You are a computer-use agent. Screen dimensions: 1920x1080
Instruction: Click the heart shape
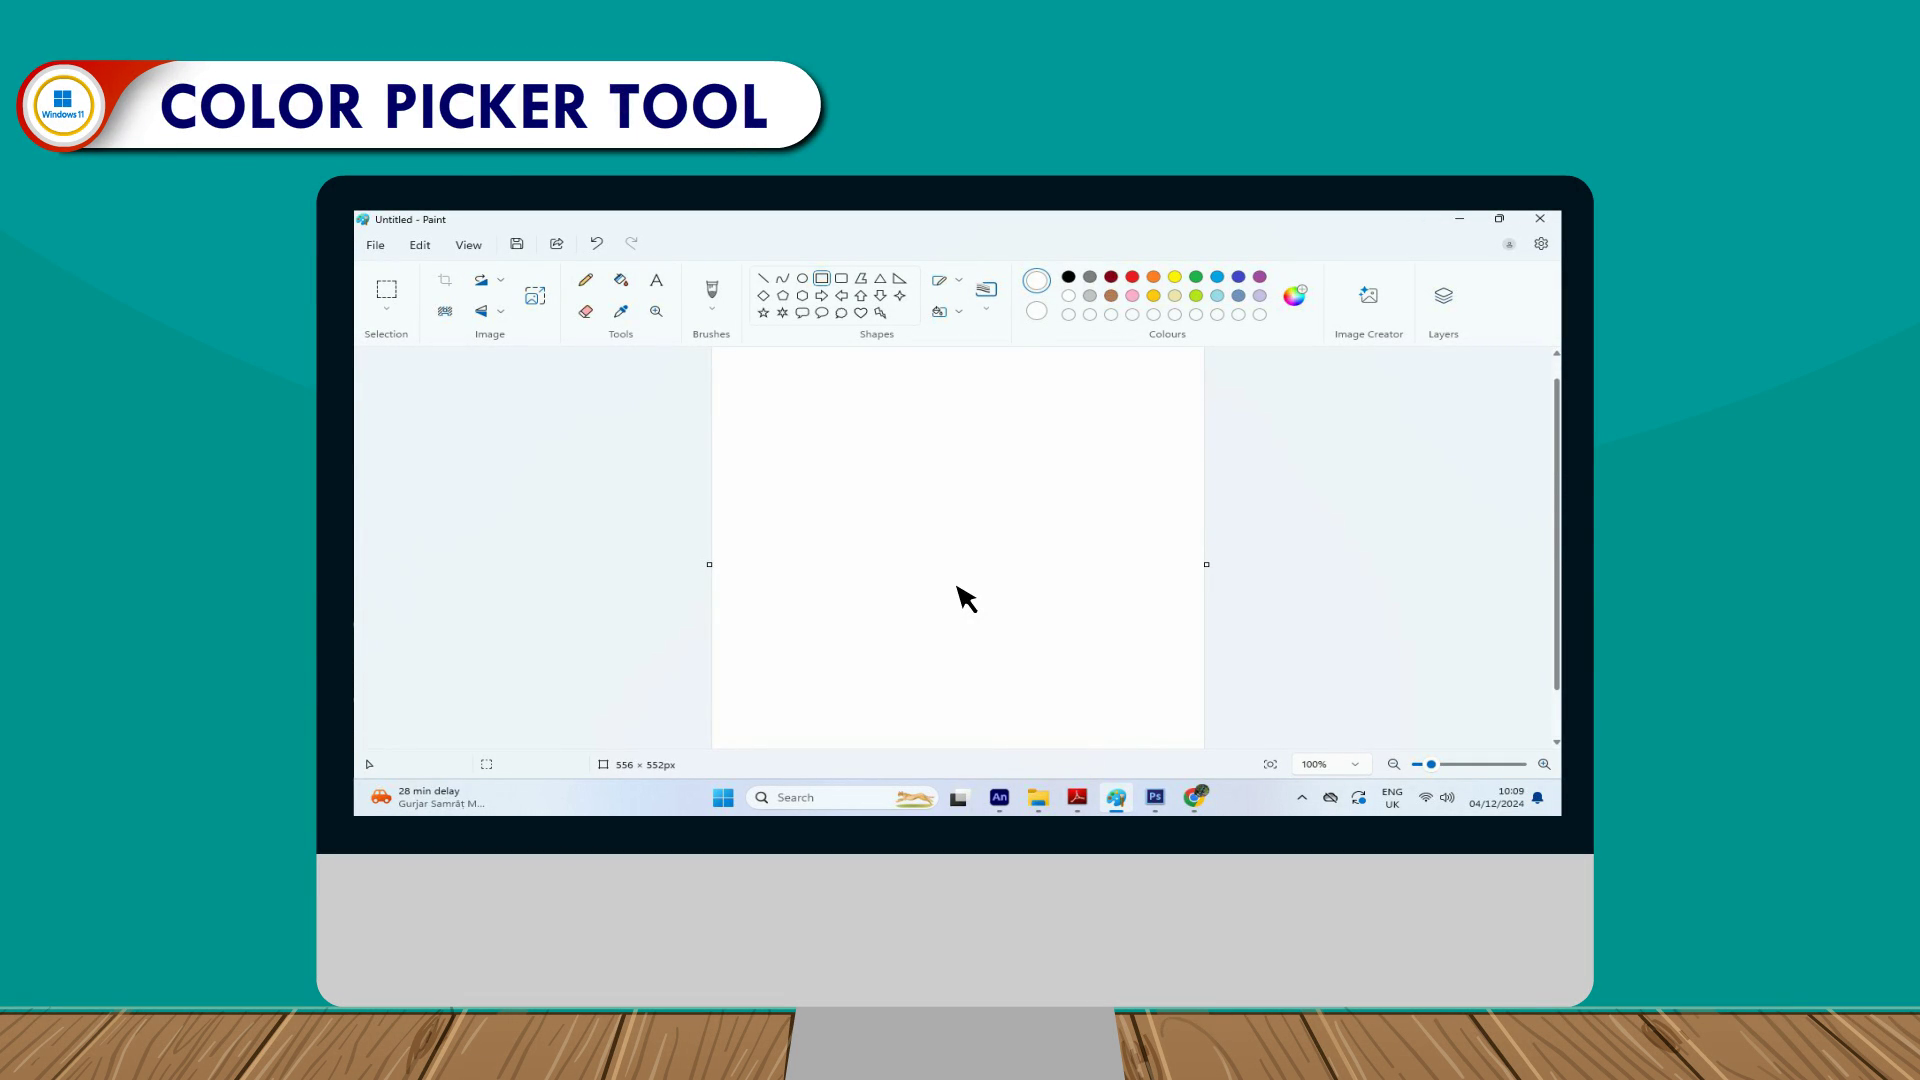[x=860, y=313]
